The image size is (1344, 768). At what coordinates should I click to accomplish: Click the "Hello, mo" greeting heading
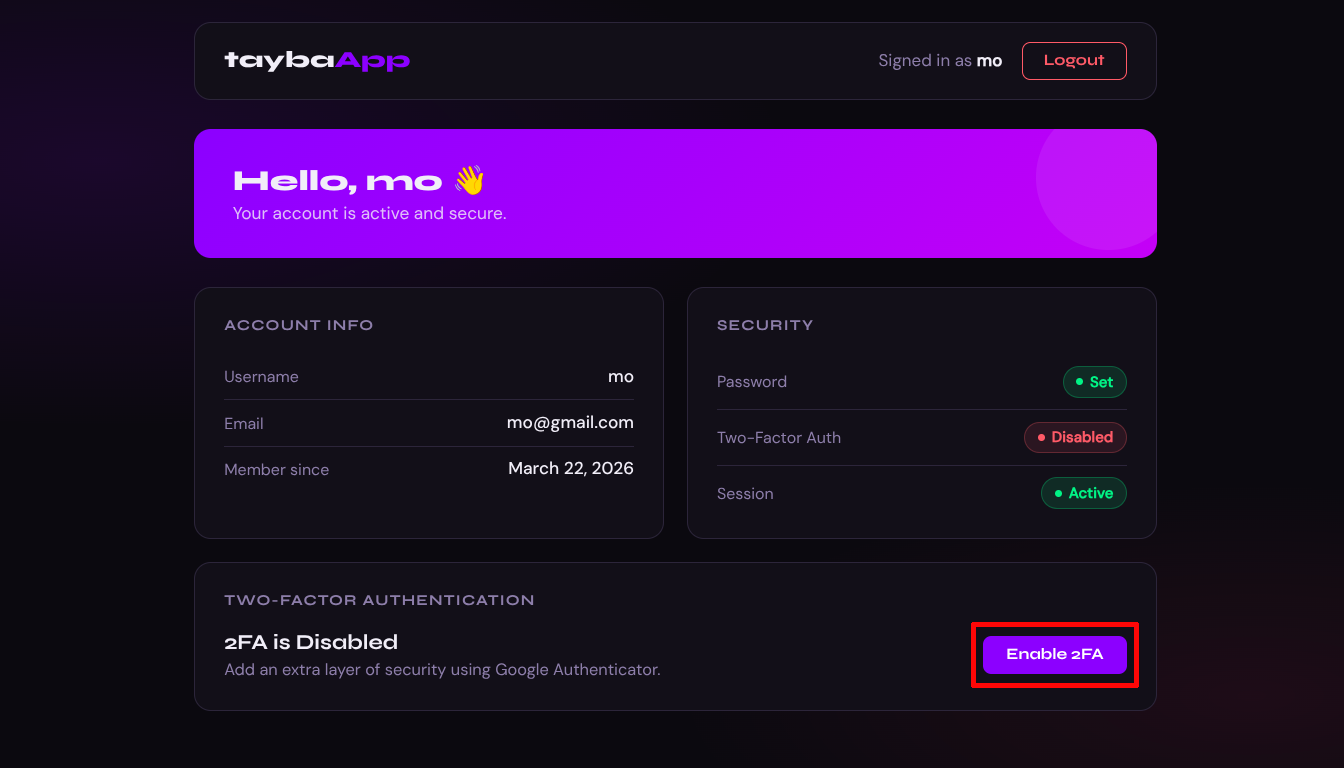[337, 181]
